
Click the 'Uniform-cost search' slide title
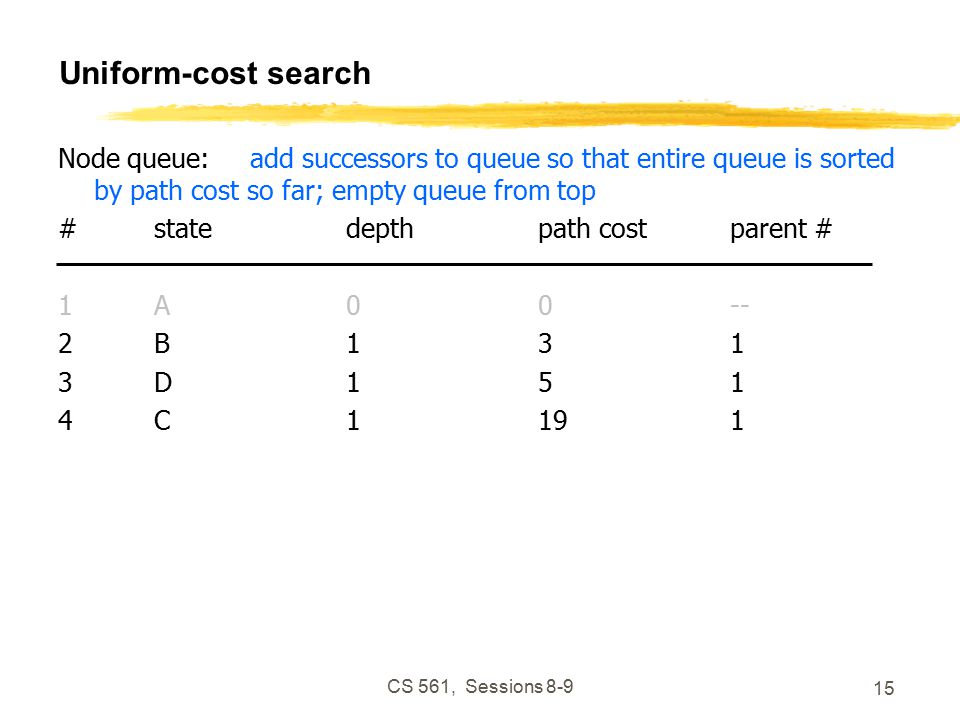[215, 73]
